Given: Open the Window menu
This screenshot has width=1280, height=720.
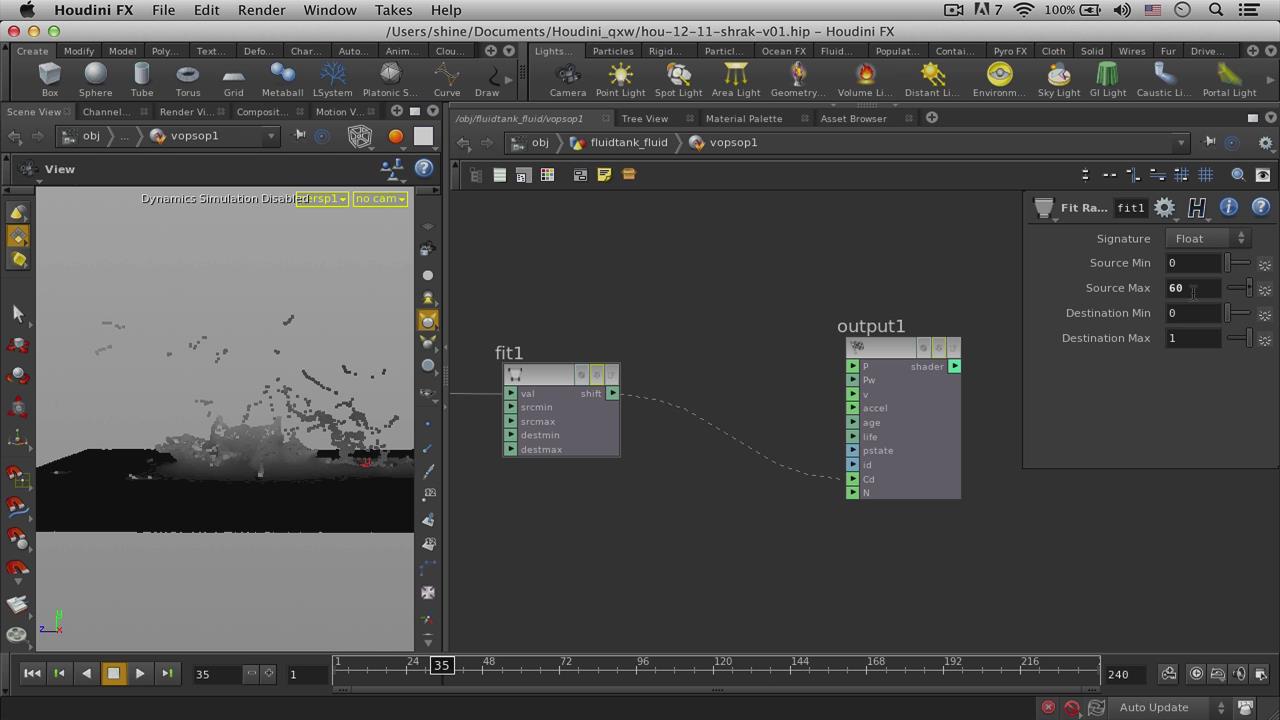Looking at the screenshot, I should (x=330, y=10).
